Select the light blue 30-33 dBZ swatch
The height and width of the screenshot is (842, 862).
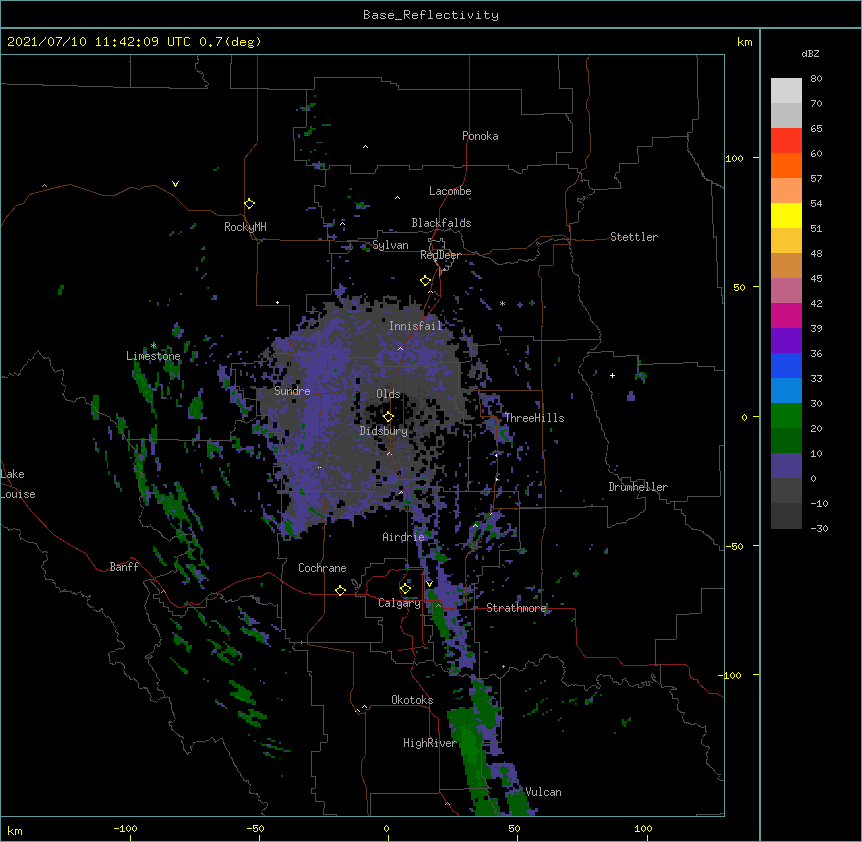786,391
